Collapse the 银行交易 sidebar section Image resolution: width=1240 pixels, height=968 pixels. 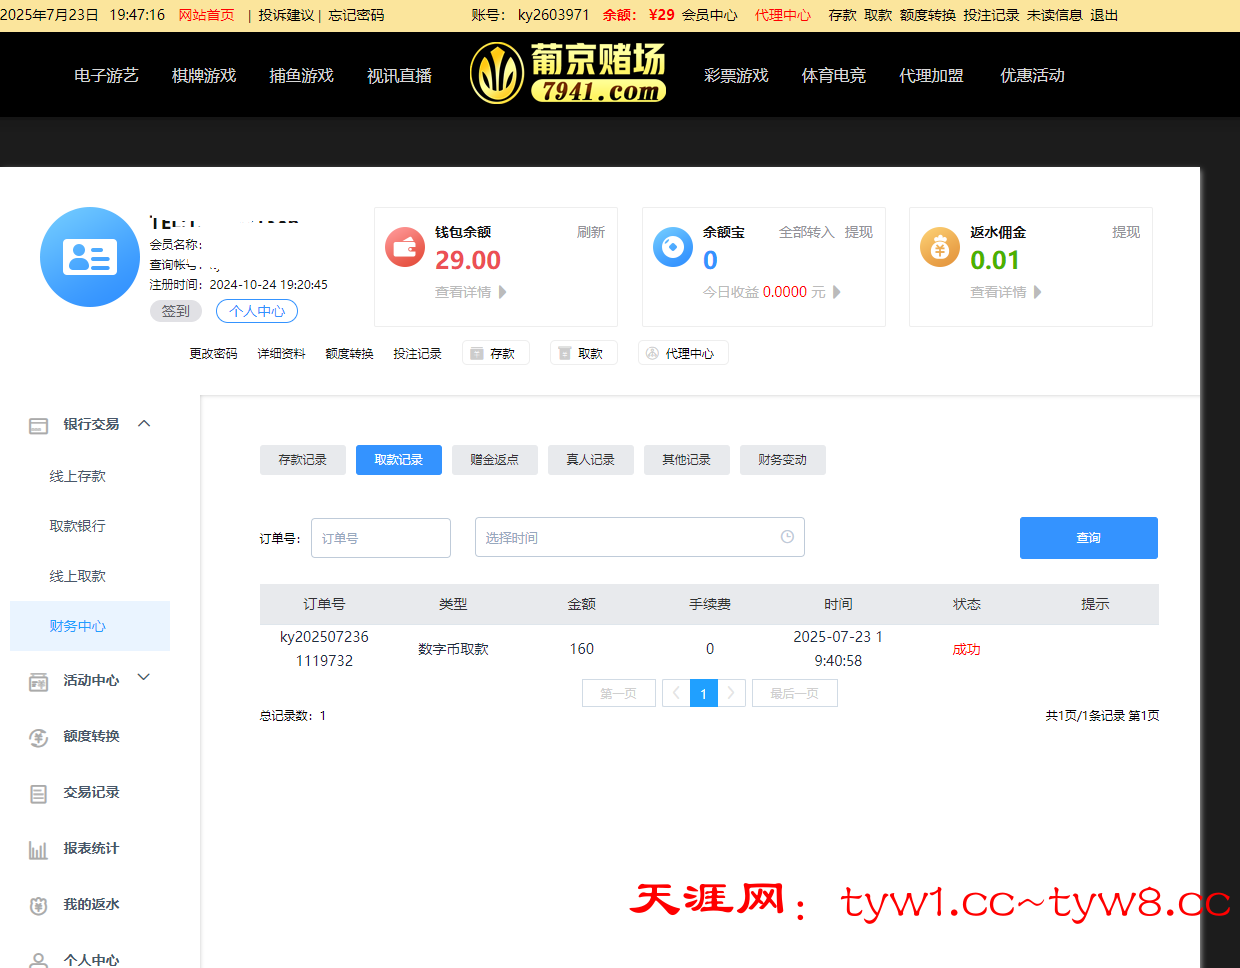pos(144,424)
